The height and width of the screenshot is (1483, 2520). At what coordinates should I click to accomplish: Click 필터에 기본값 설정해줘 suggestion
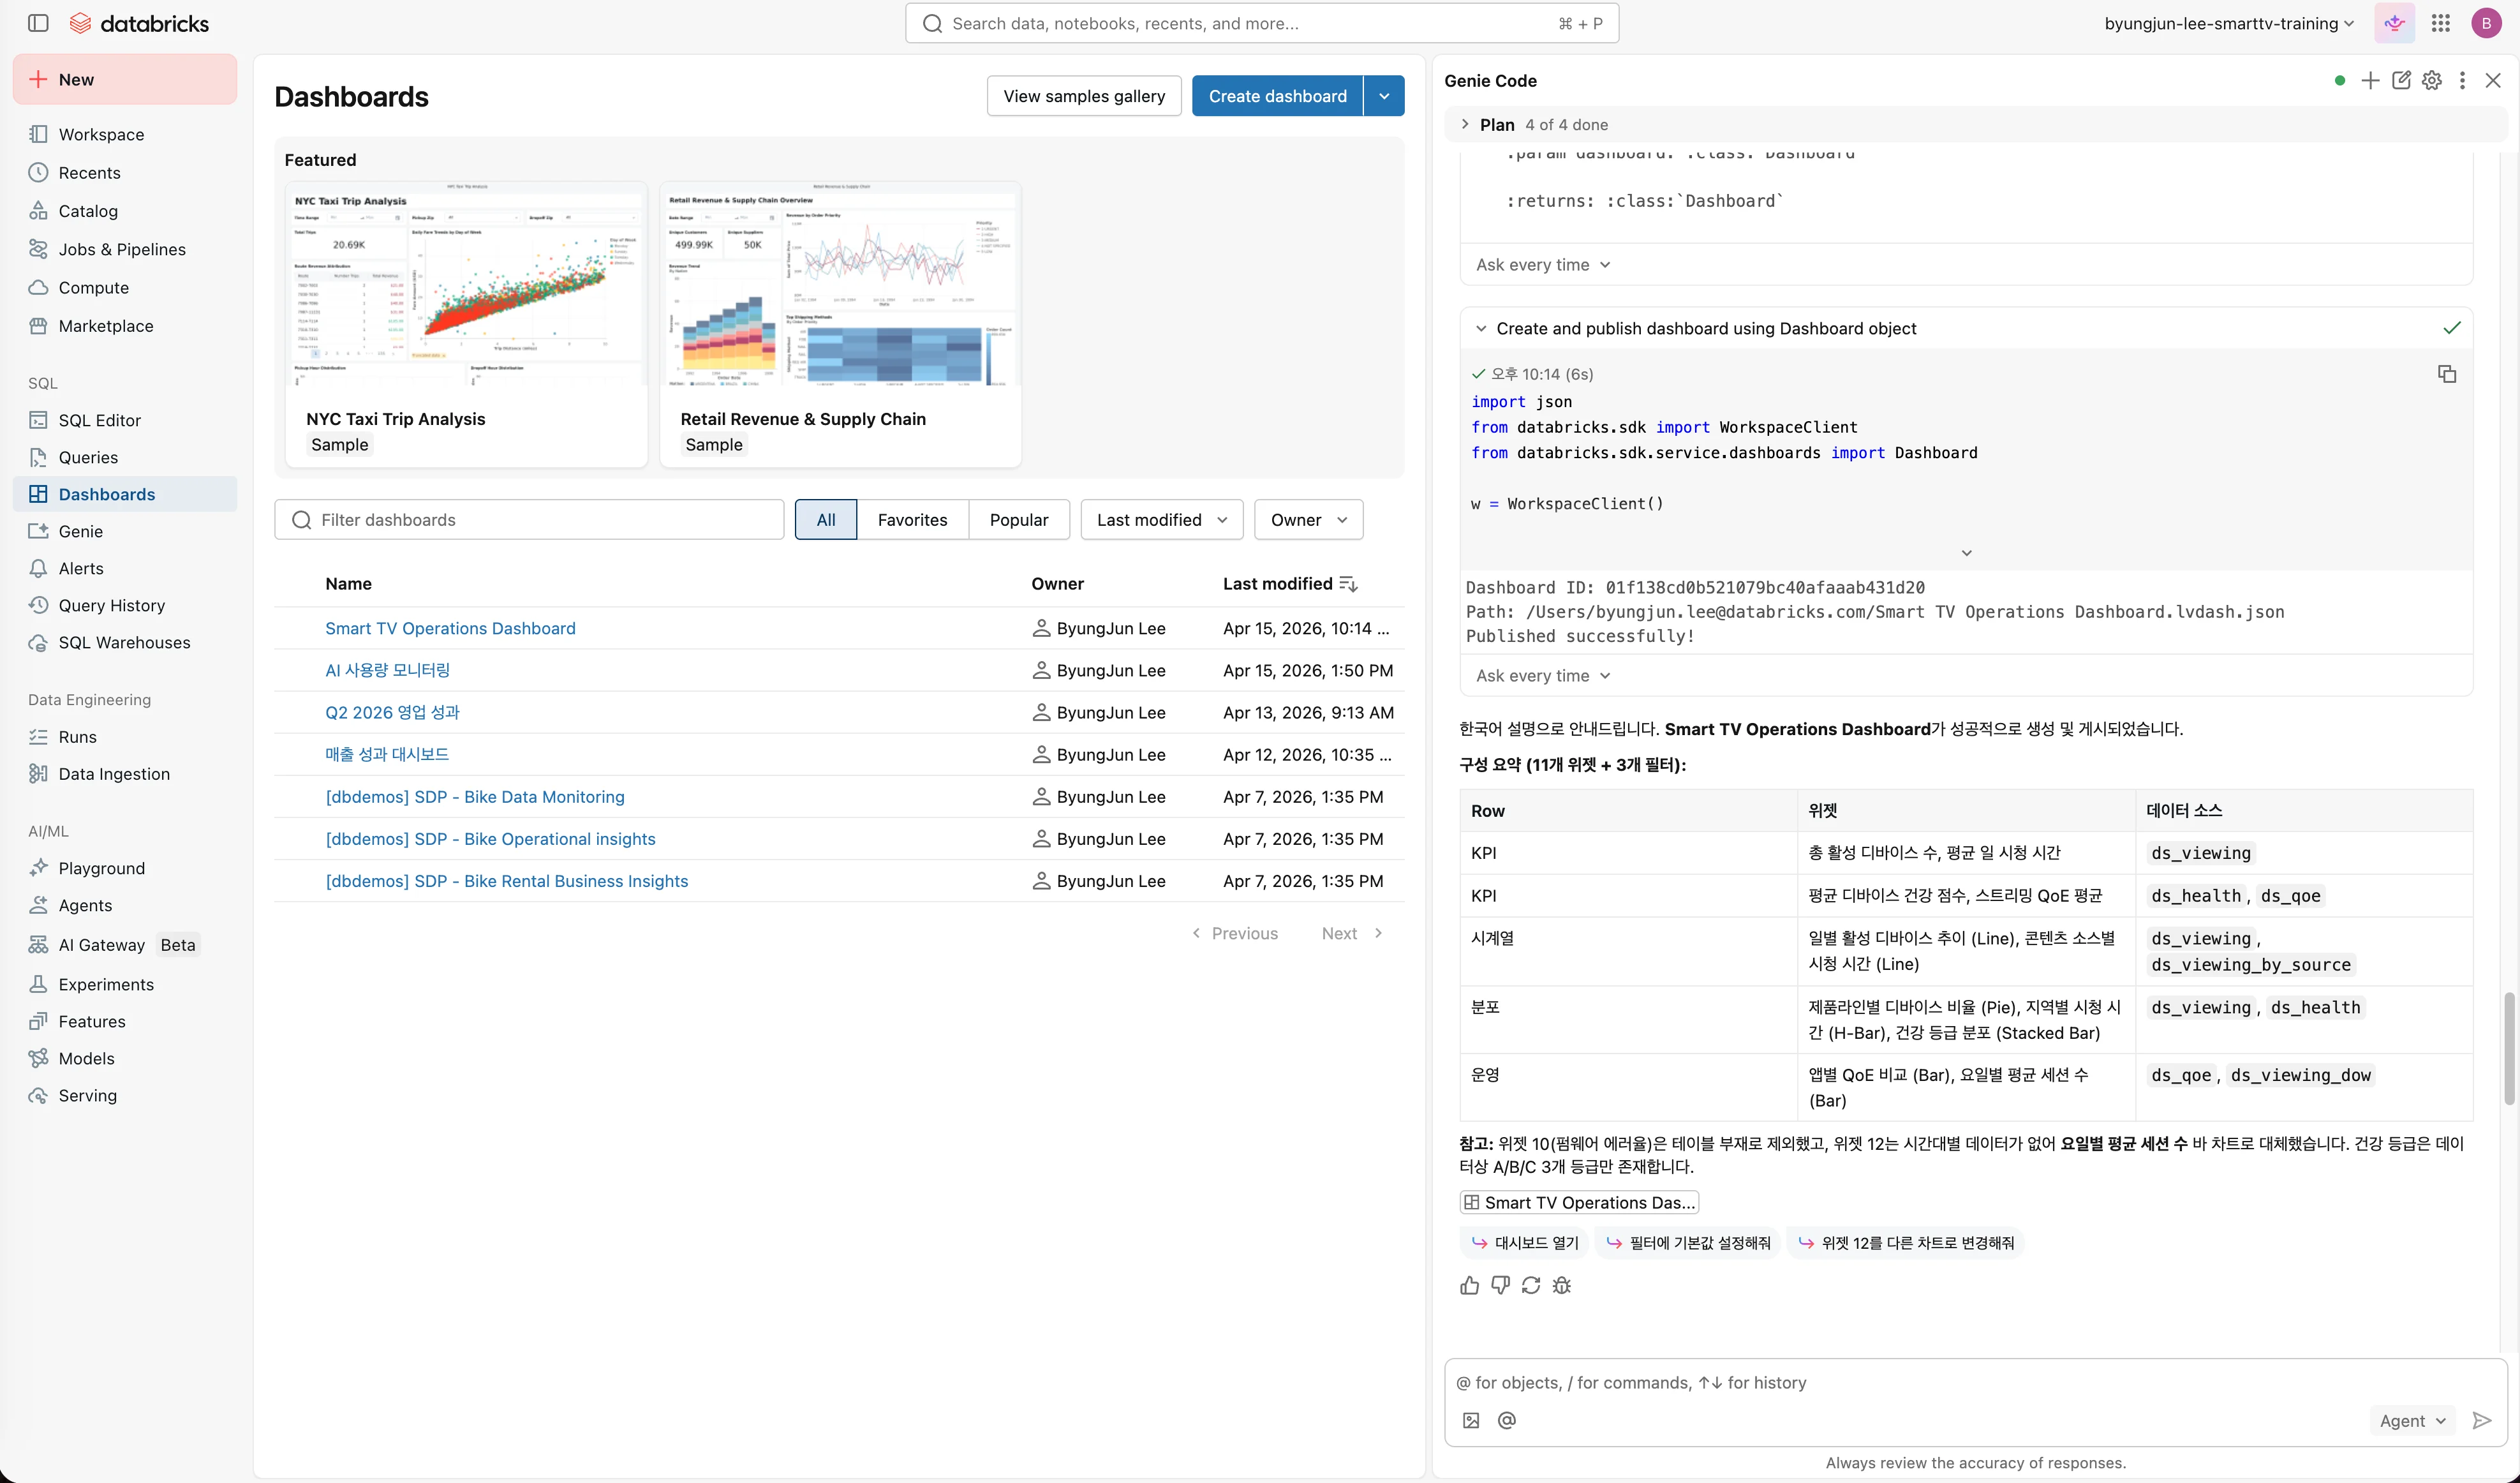(x=1688, y=1243)
